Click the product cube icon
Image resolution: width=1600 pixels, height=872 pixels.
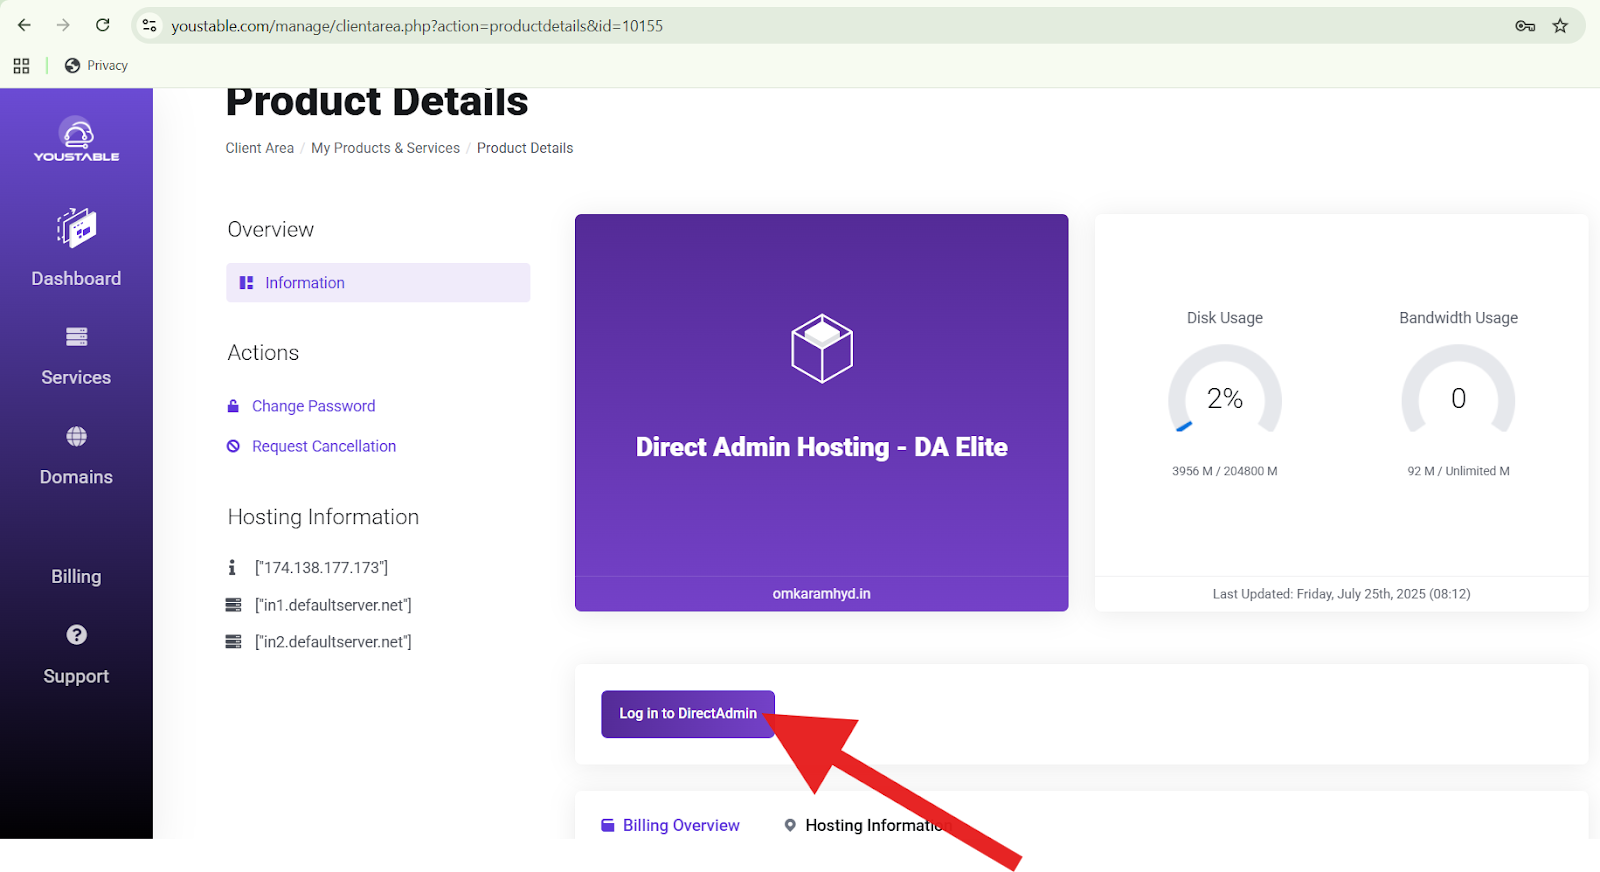[822, 349]
